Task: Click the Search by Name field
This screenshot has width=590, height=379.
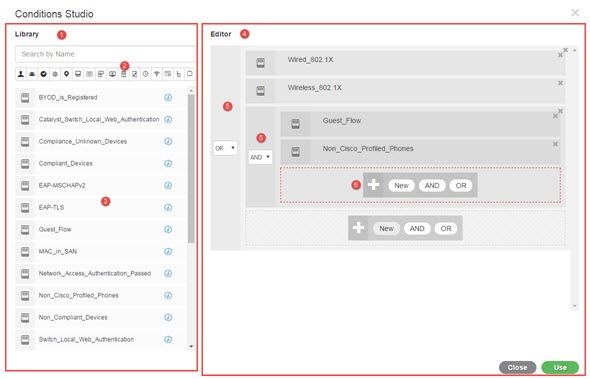Action: click(x=105, y=54)
